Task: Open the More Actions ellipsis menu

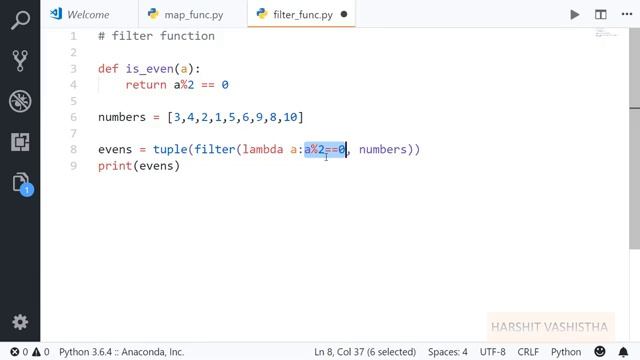Action: [x=627, y=14]
